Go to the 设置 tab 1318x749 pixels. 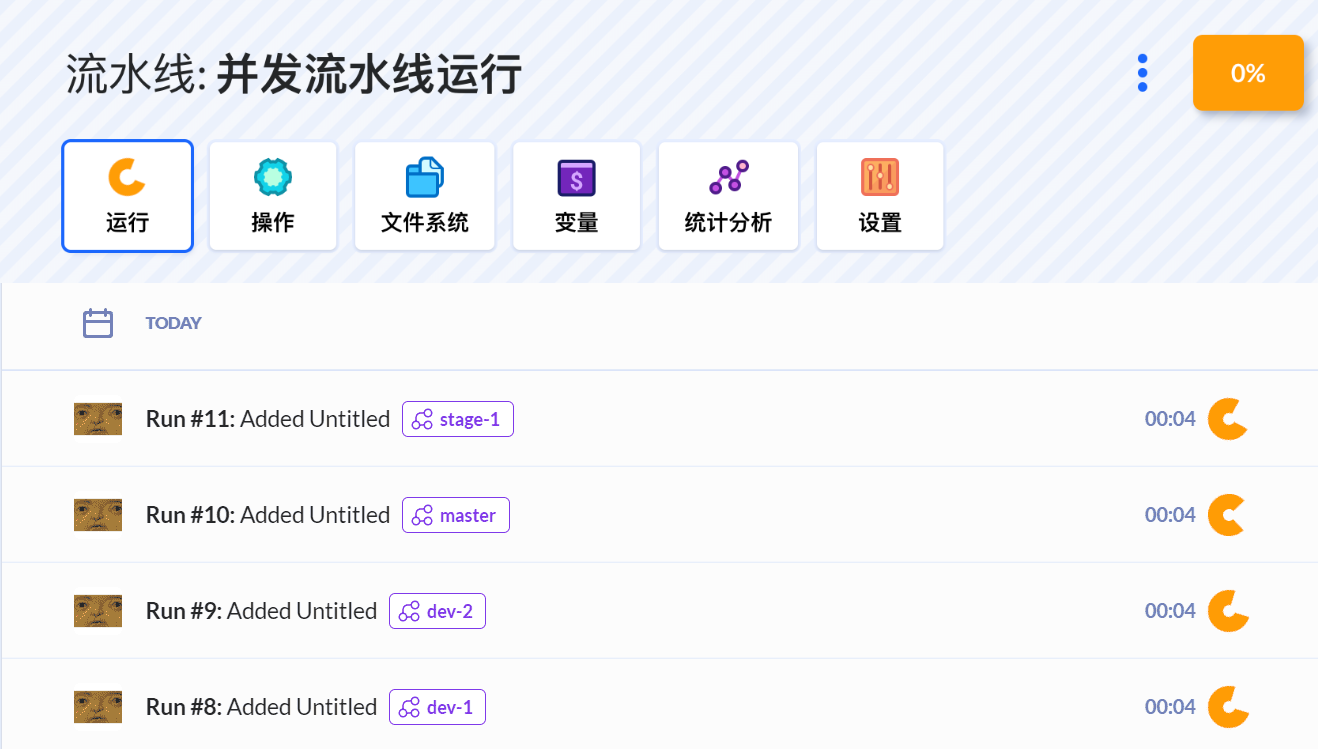click(880, 196)
